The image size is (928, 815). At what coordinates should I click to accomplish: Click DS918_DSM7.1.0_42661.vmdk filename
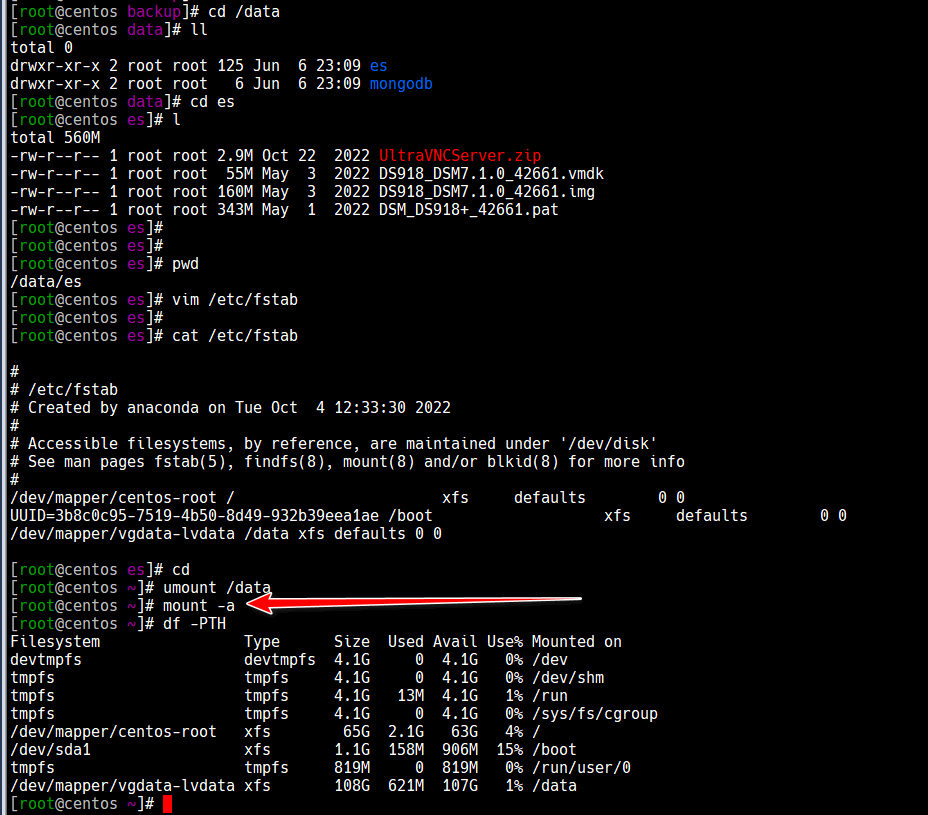tap(491, 174)
